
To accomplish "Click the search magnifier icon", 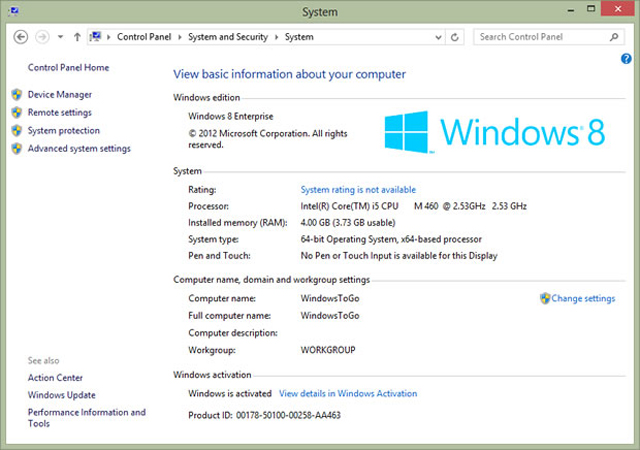I will (614, 37).
